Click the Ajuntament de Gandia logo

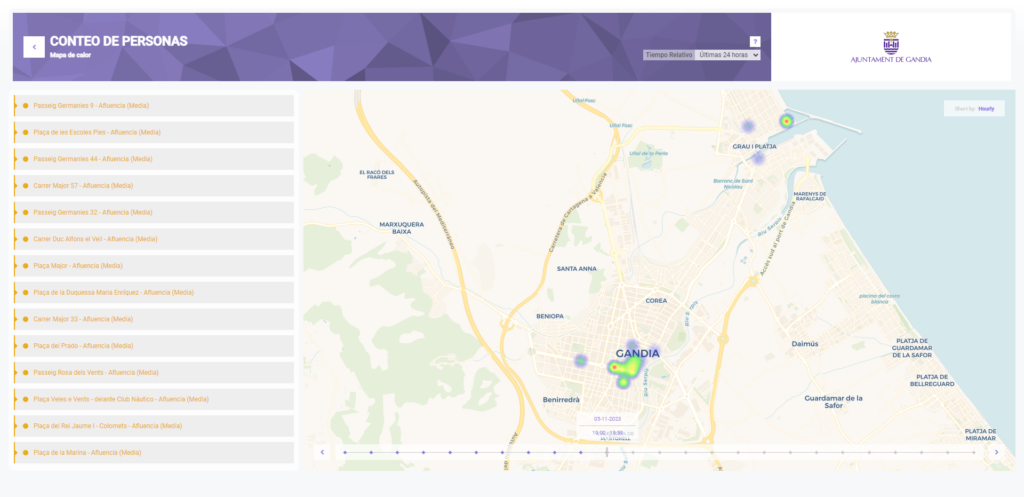(890, 47)
